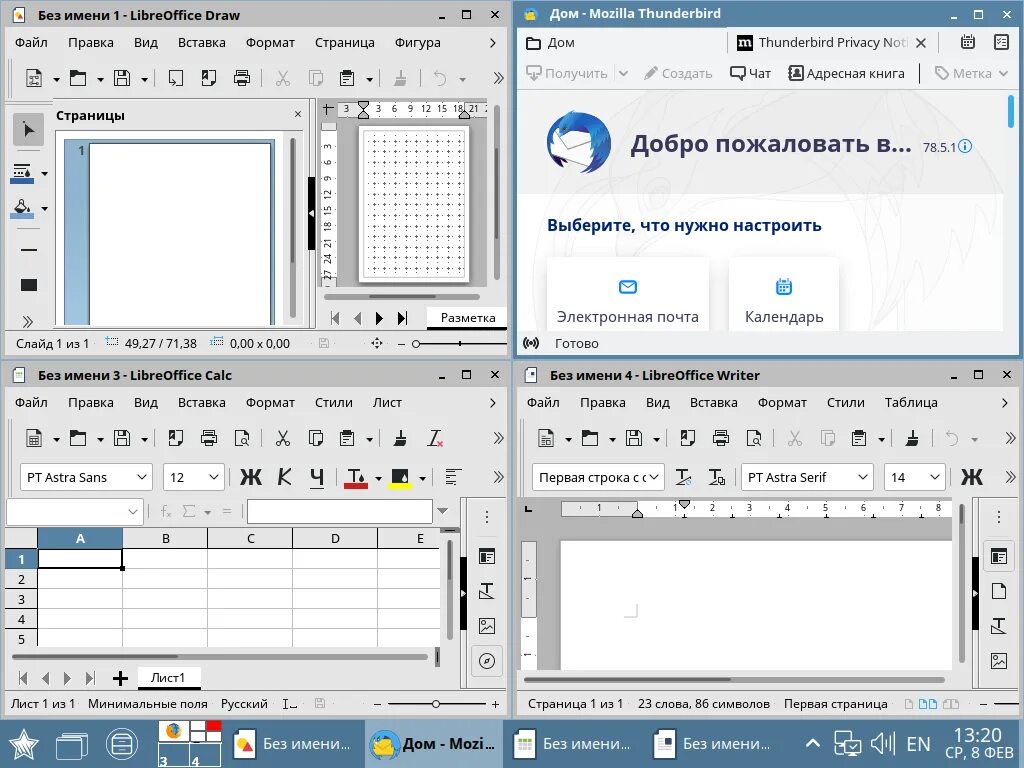This screenshot has height=768, width=1024.
Task: Click the Draw fill color bucket tool
Action: [22, 208]
